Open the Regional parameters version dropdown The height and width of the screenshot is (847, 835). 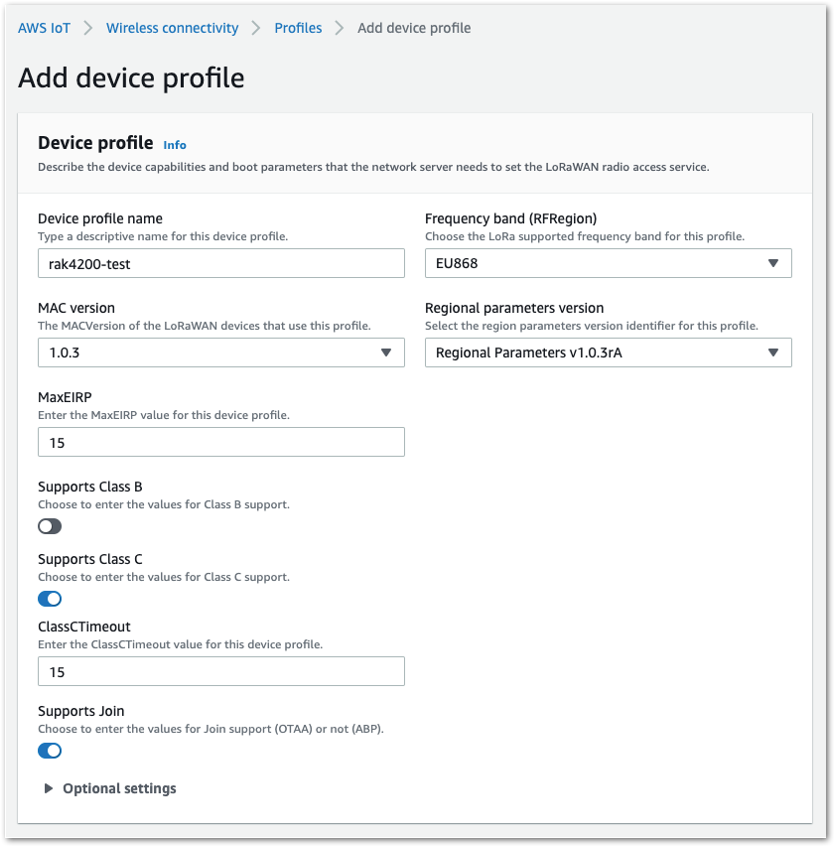[608, 352]
